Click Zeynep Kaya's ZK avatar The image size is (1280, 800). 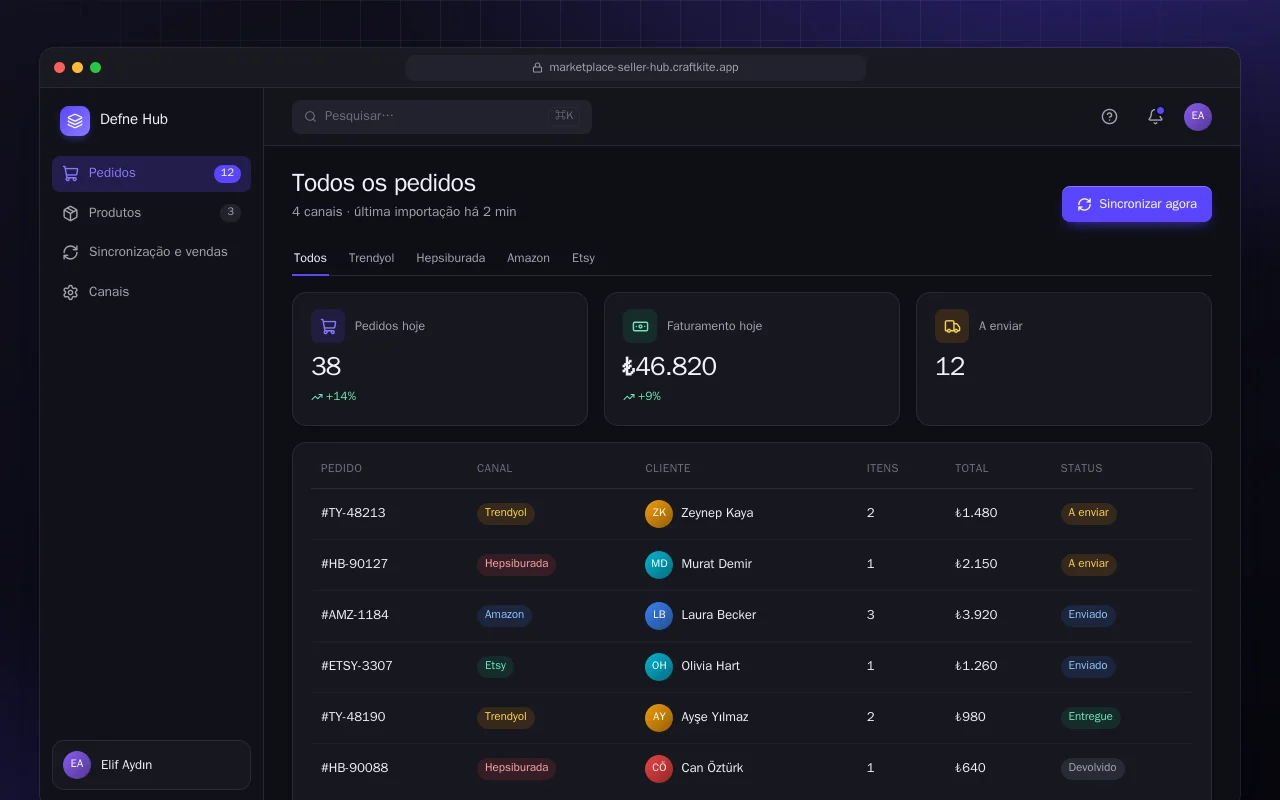659,513
